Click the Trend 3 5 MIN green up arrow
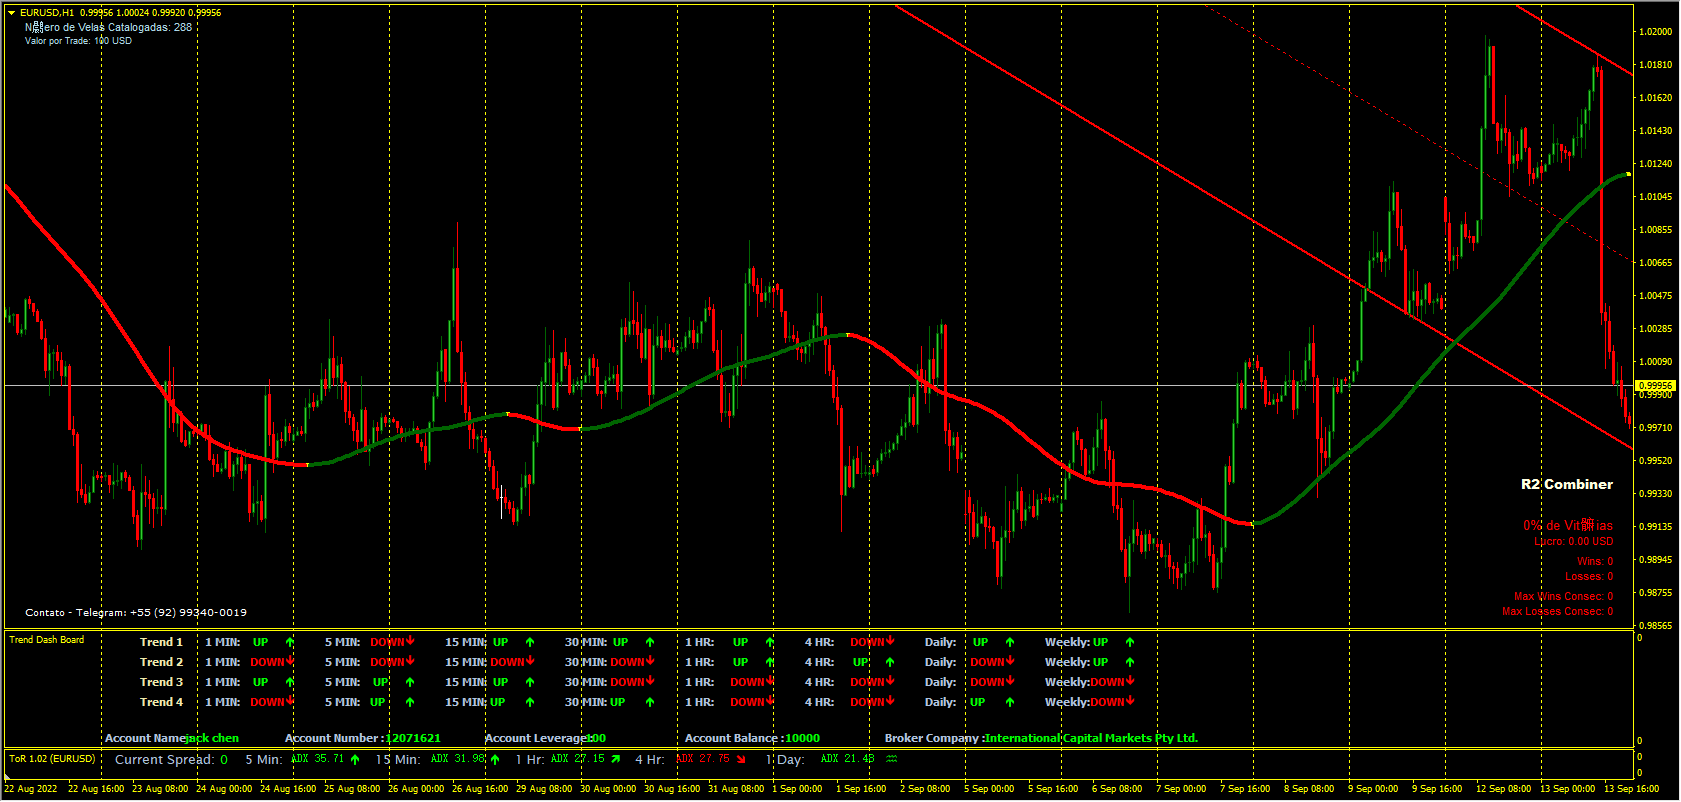The height and width of the screenshot is (802, 1681). pos(410,682)
